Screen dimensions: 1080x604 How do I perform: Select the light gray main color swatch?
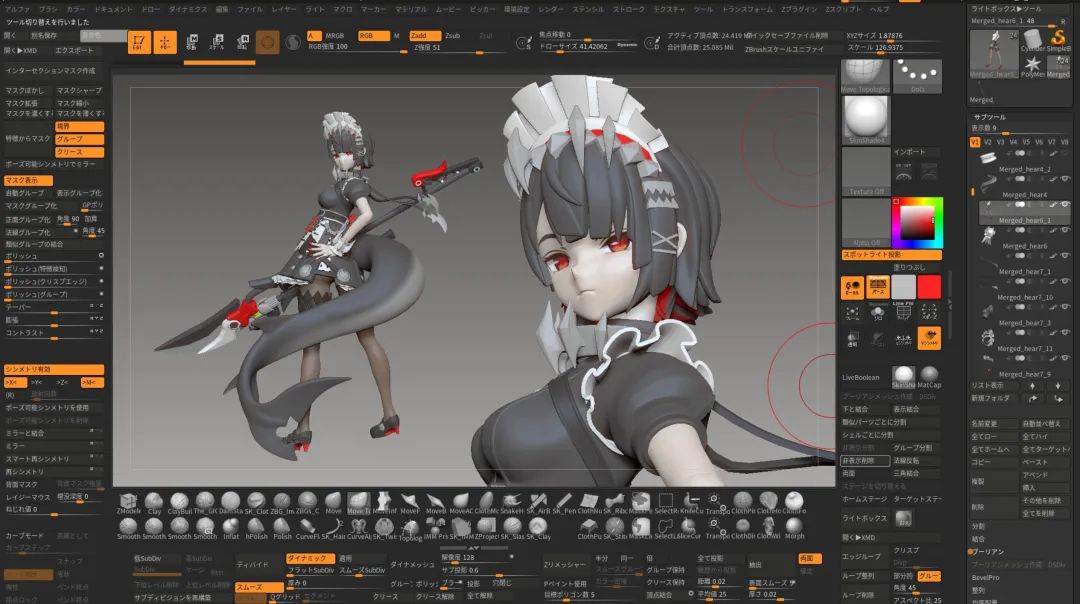click(x=904, y=287)
